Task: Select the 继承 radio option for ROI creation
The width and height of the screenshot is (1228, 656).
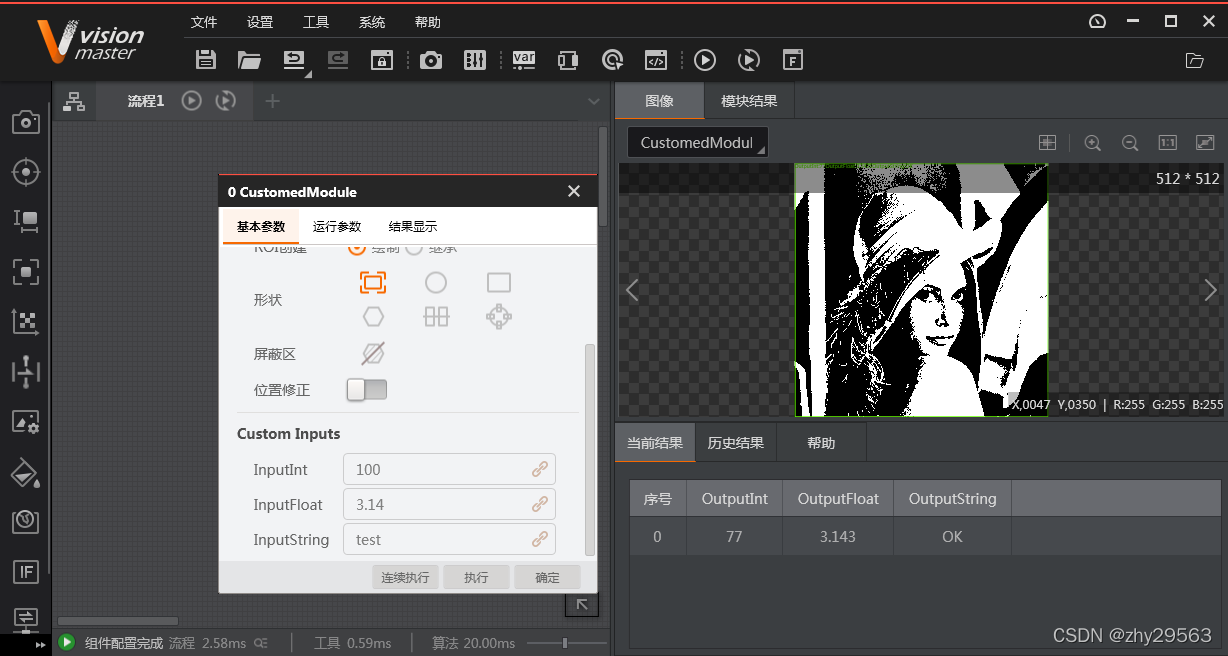Action: [413, 248]
